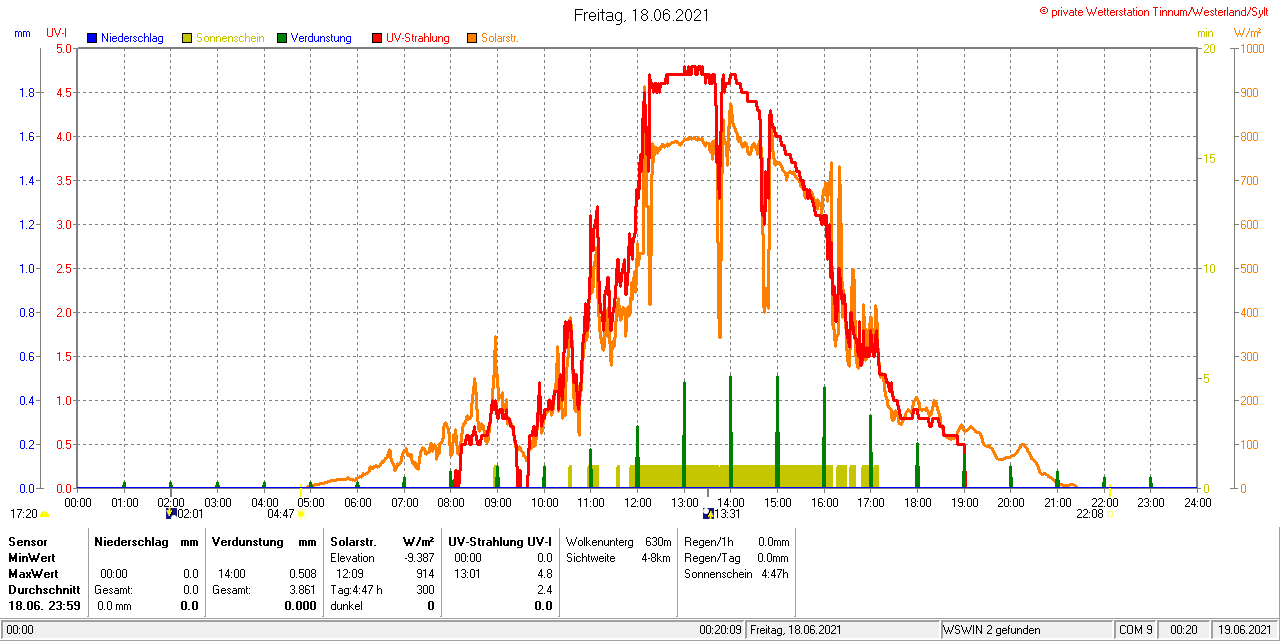
Task: Click the MinWert row label
Action: (x=31, y=557)
